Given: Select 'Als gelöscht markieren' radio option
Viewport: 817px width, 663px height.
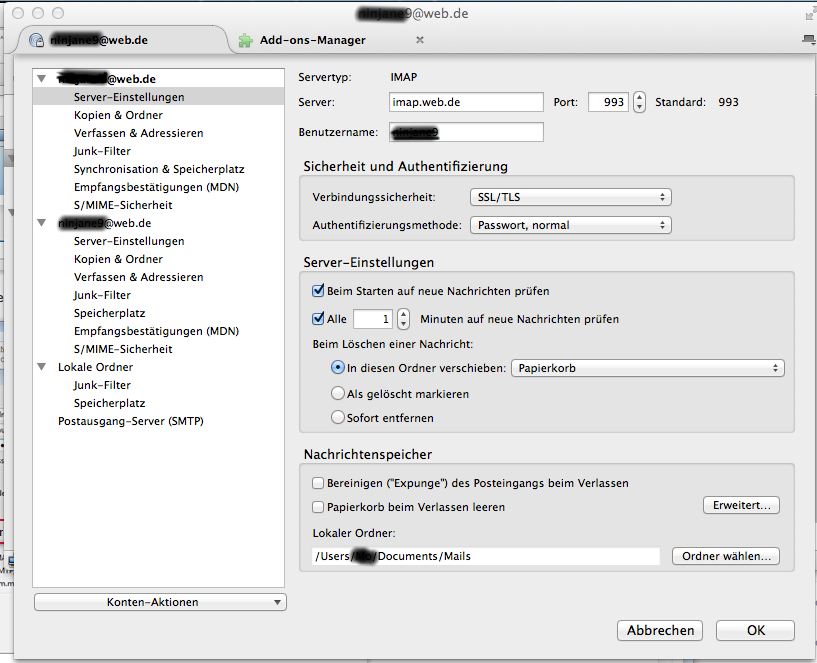Looking at the screenshot, I should point(338,394).
